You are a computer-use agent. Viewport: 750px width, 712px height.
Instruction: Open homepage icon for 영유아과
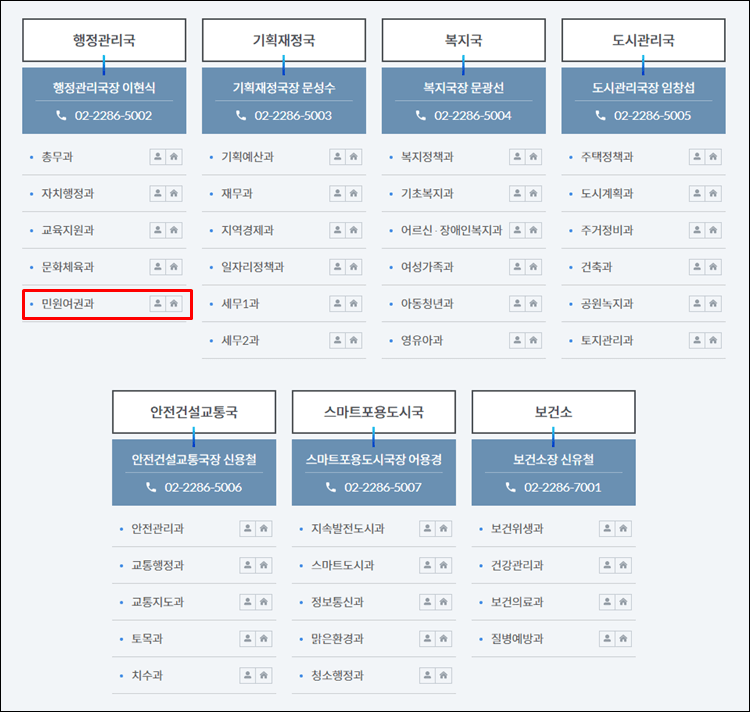pos(534,340)
